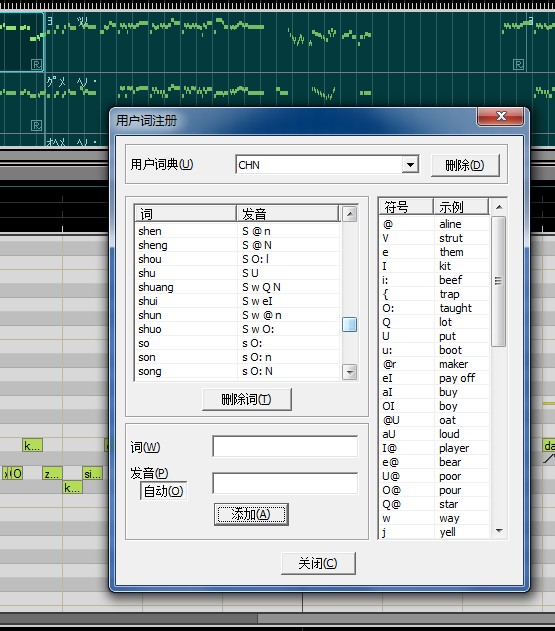Screen dimensions: 555x631
Task: Open the user dictionary CHN dropdown
Action: pos(410,165)
